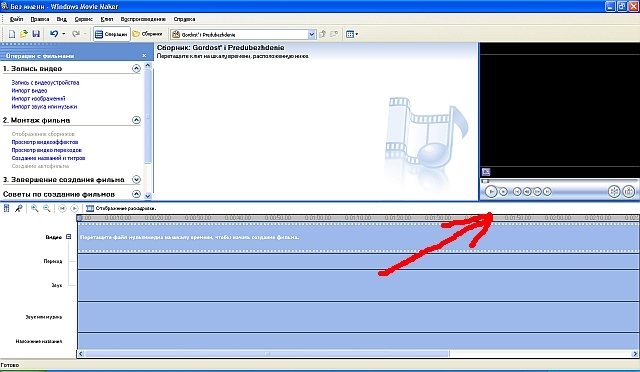This screenshot has width=640, height=372.
Task: Click the Наложение названия track label
Action: pyautogui.click(x=39, y=341)
